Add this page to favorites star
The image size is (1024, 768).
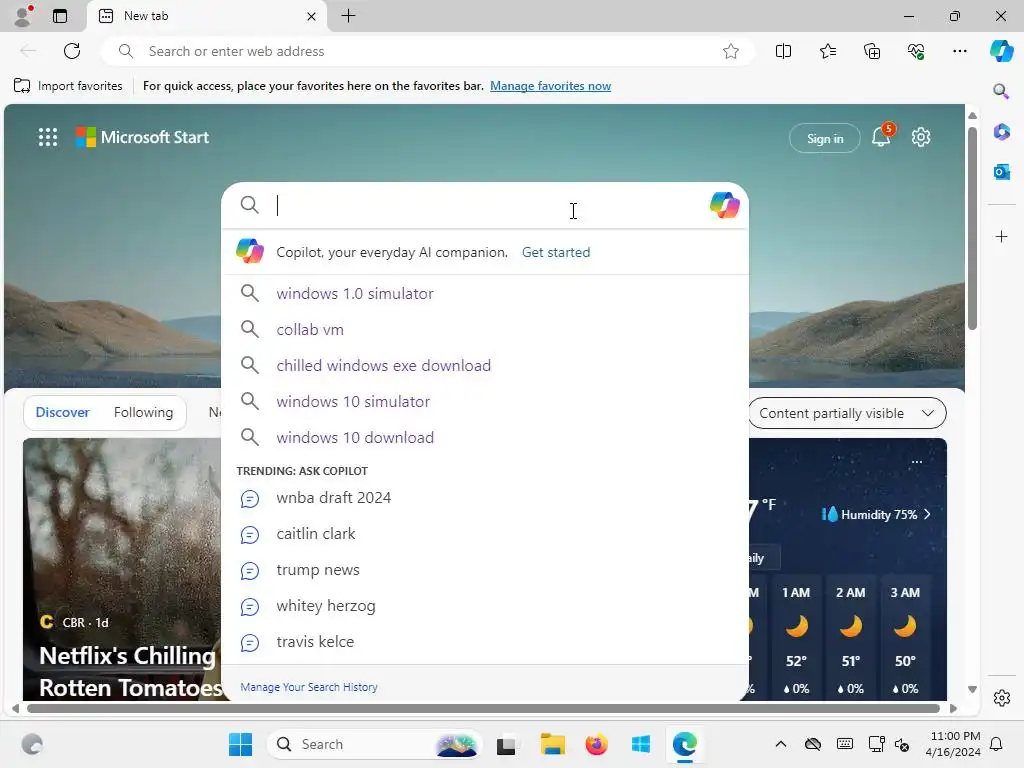tap(731, 51)
